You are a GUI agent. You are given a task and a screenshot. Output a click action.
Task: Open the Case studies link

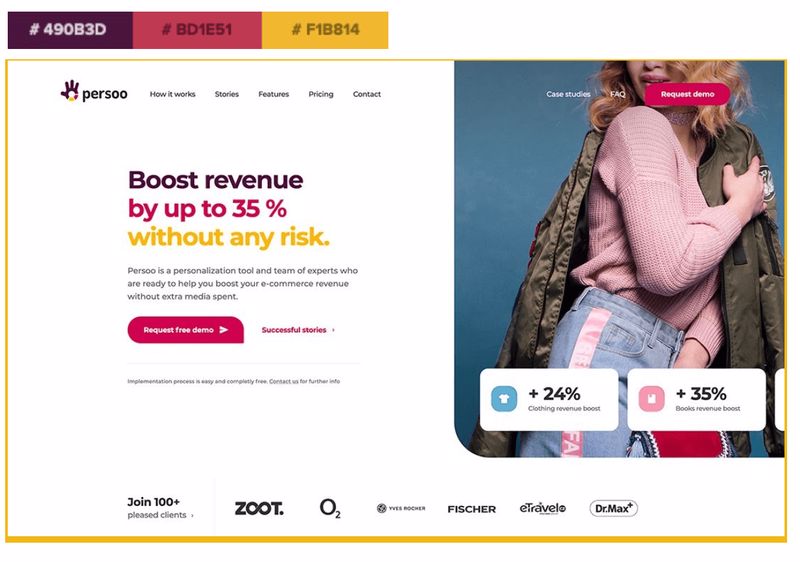point(568,94)
